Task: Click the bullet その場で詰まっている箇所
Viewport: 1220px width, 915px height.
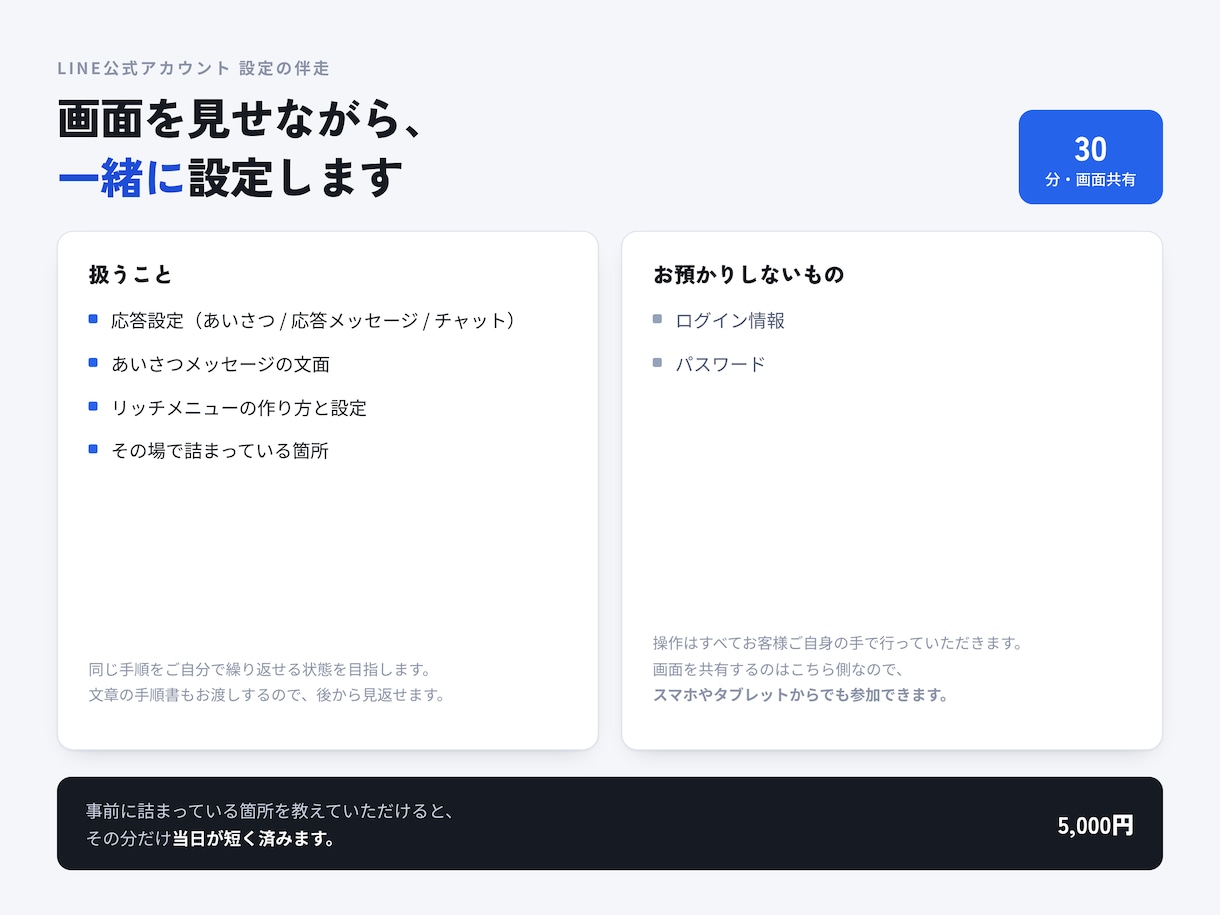Action: [220, 451]
